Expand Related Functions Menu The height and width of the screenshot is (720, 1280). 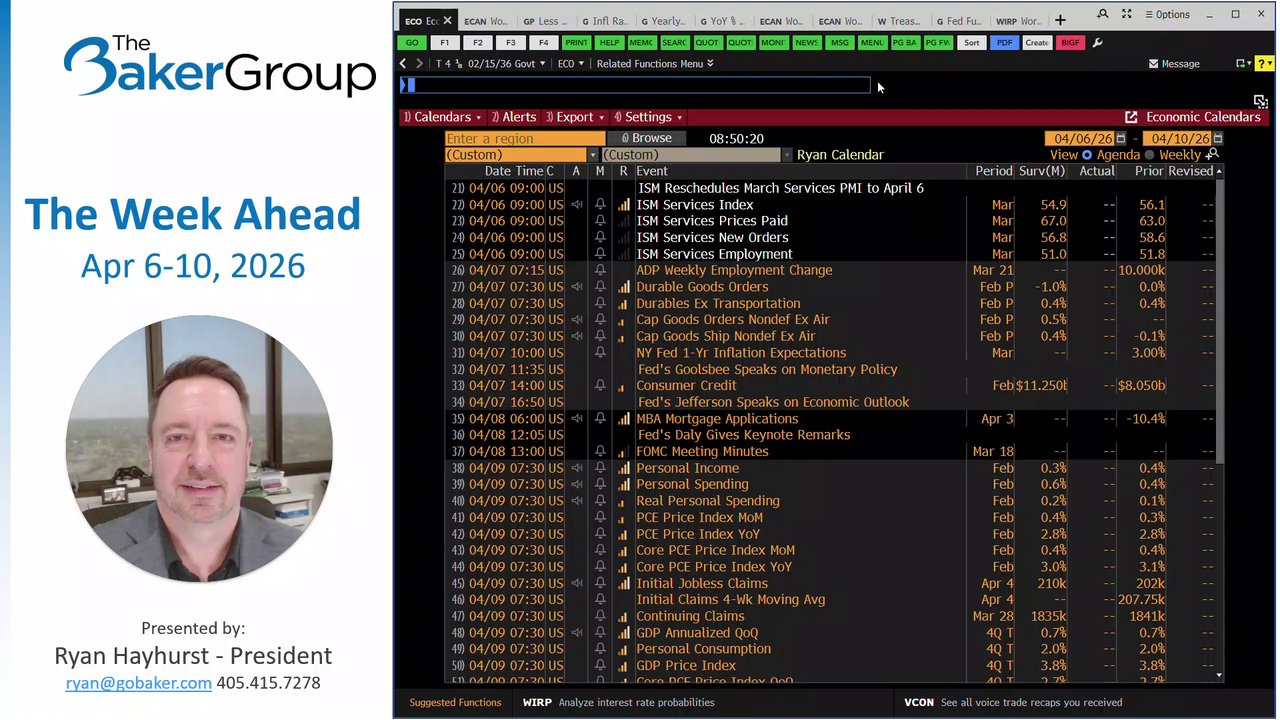(x=655, y=63)
